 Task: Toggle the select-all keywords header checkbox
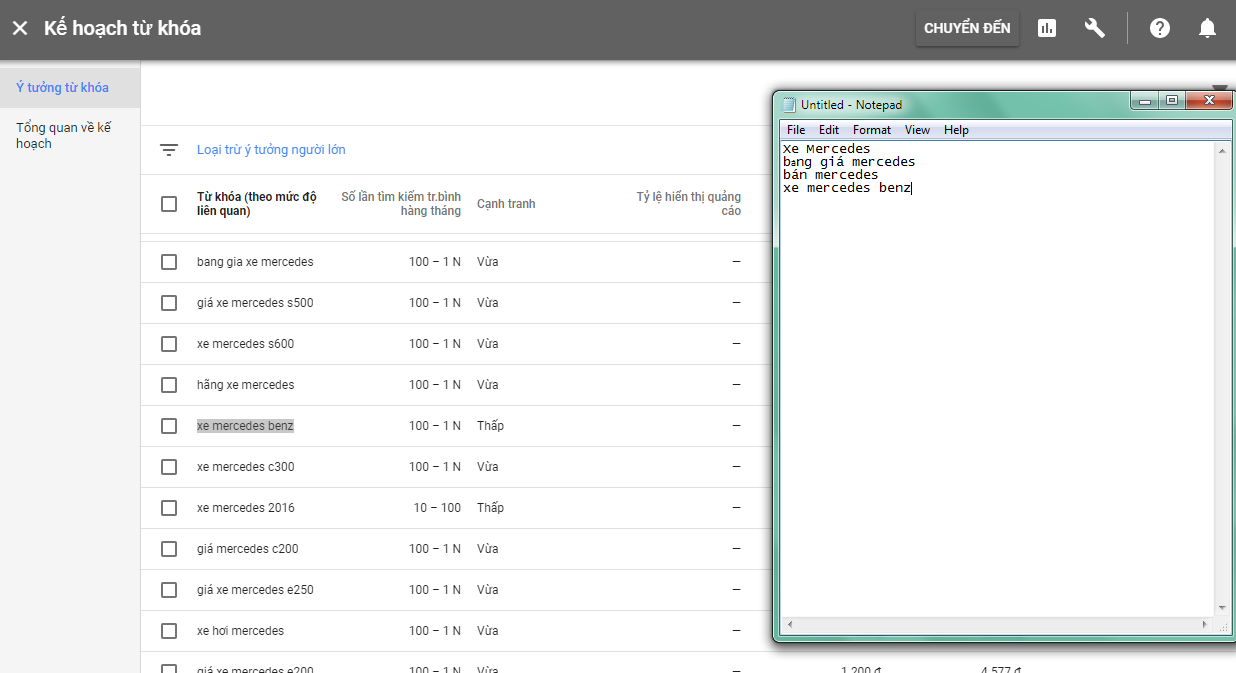coord(169,204)
